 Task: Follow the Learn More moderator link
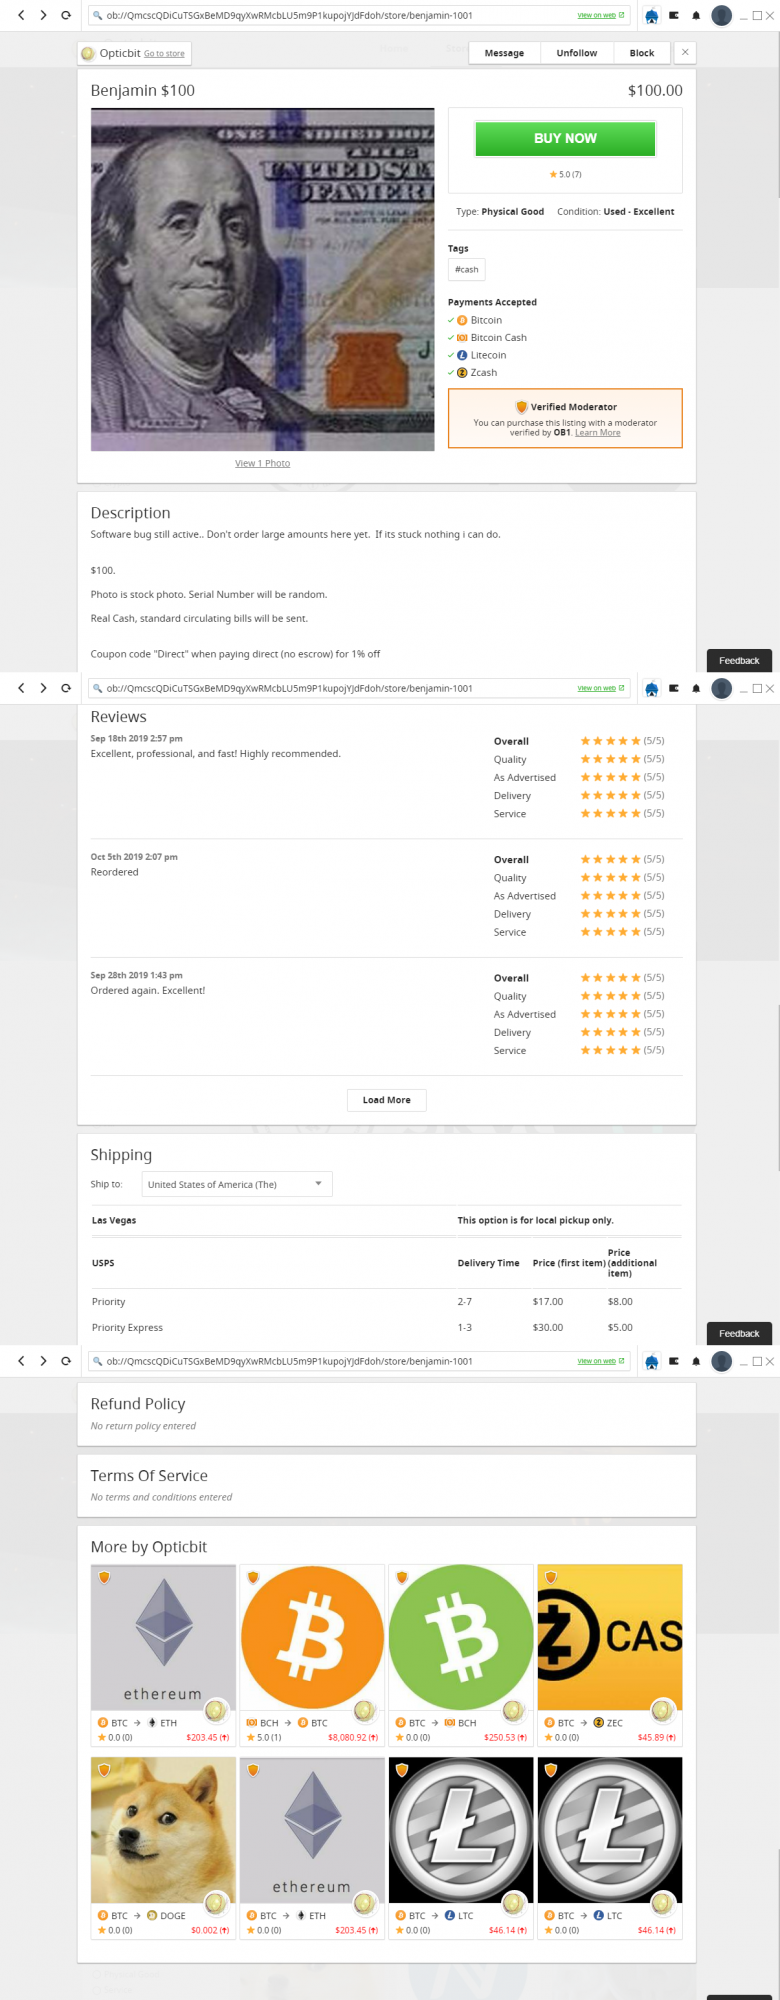[x=598, y=433]
